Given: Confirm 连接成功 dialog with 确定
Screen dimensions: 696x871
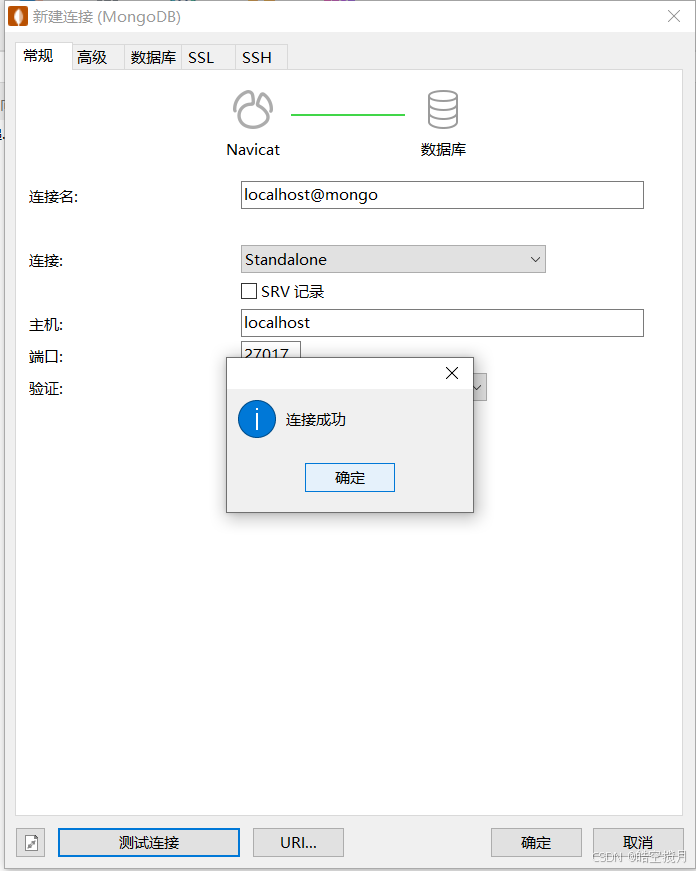Looking at the screenshot, I should [x=350, y=478].
